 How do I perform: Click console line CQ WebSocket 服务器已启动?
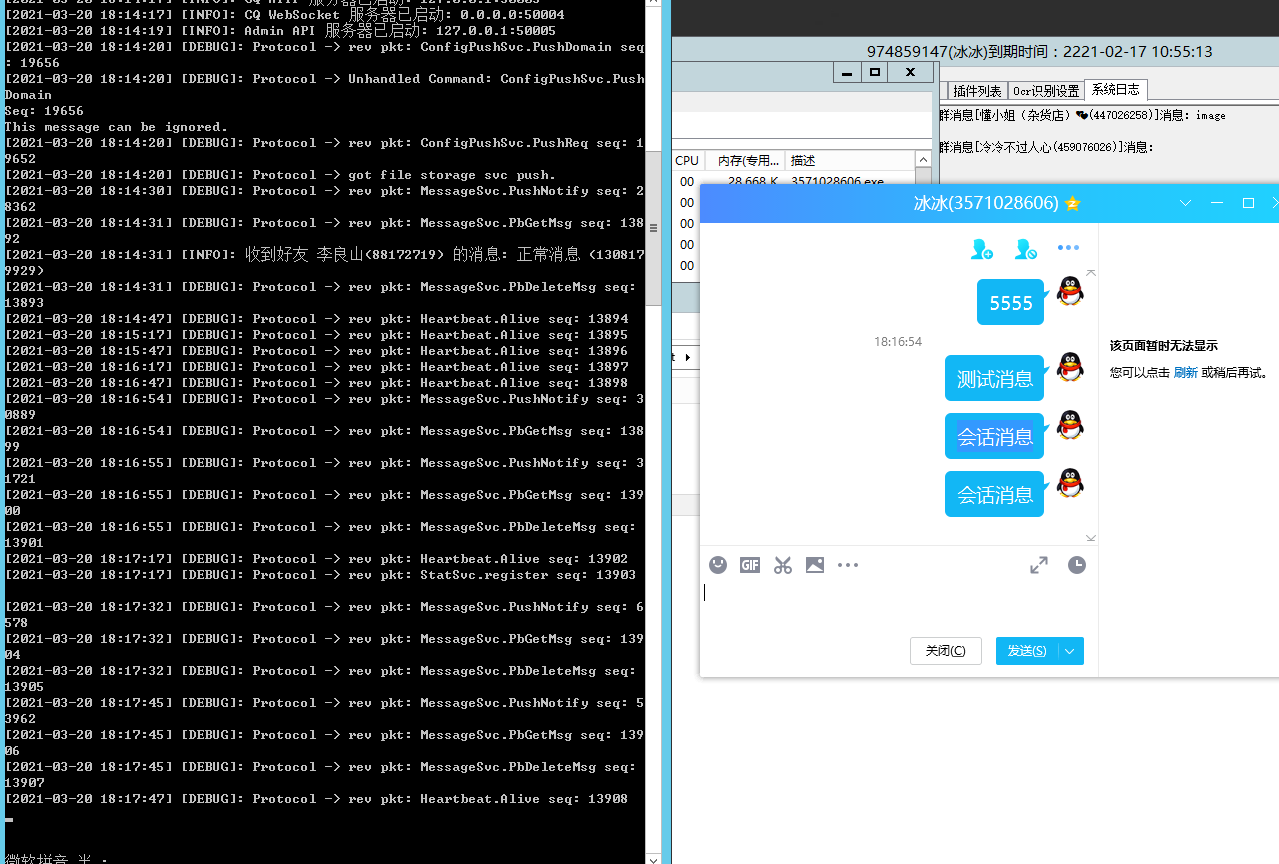pos(284,15)
